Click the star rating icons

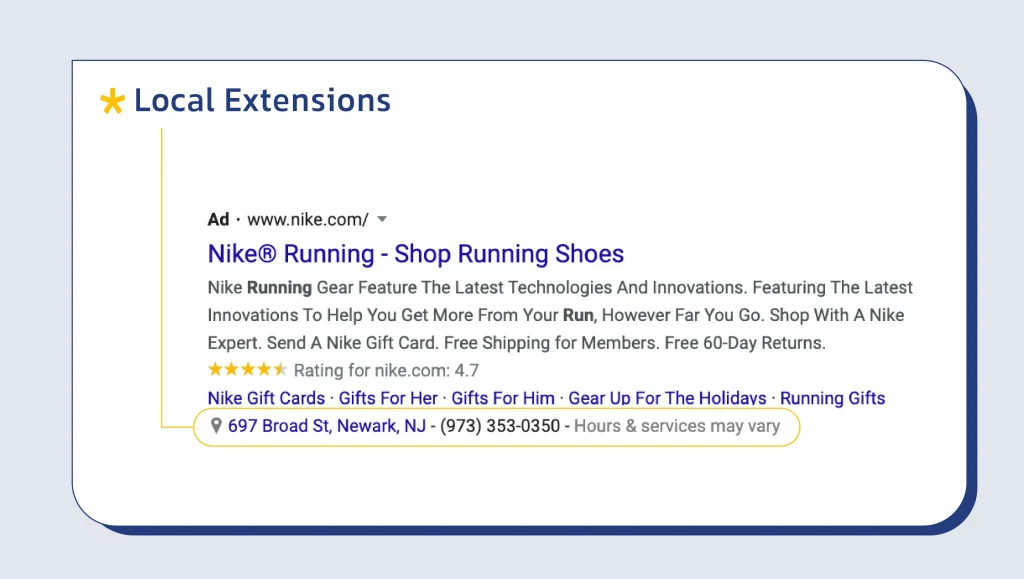tap(248, 369)
